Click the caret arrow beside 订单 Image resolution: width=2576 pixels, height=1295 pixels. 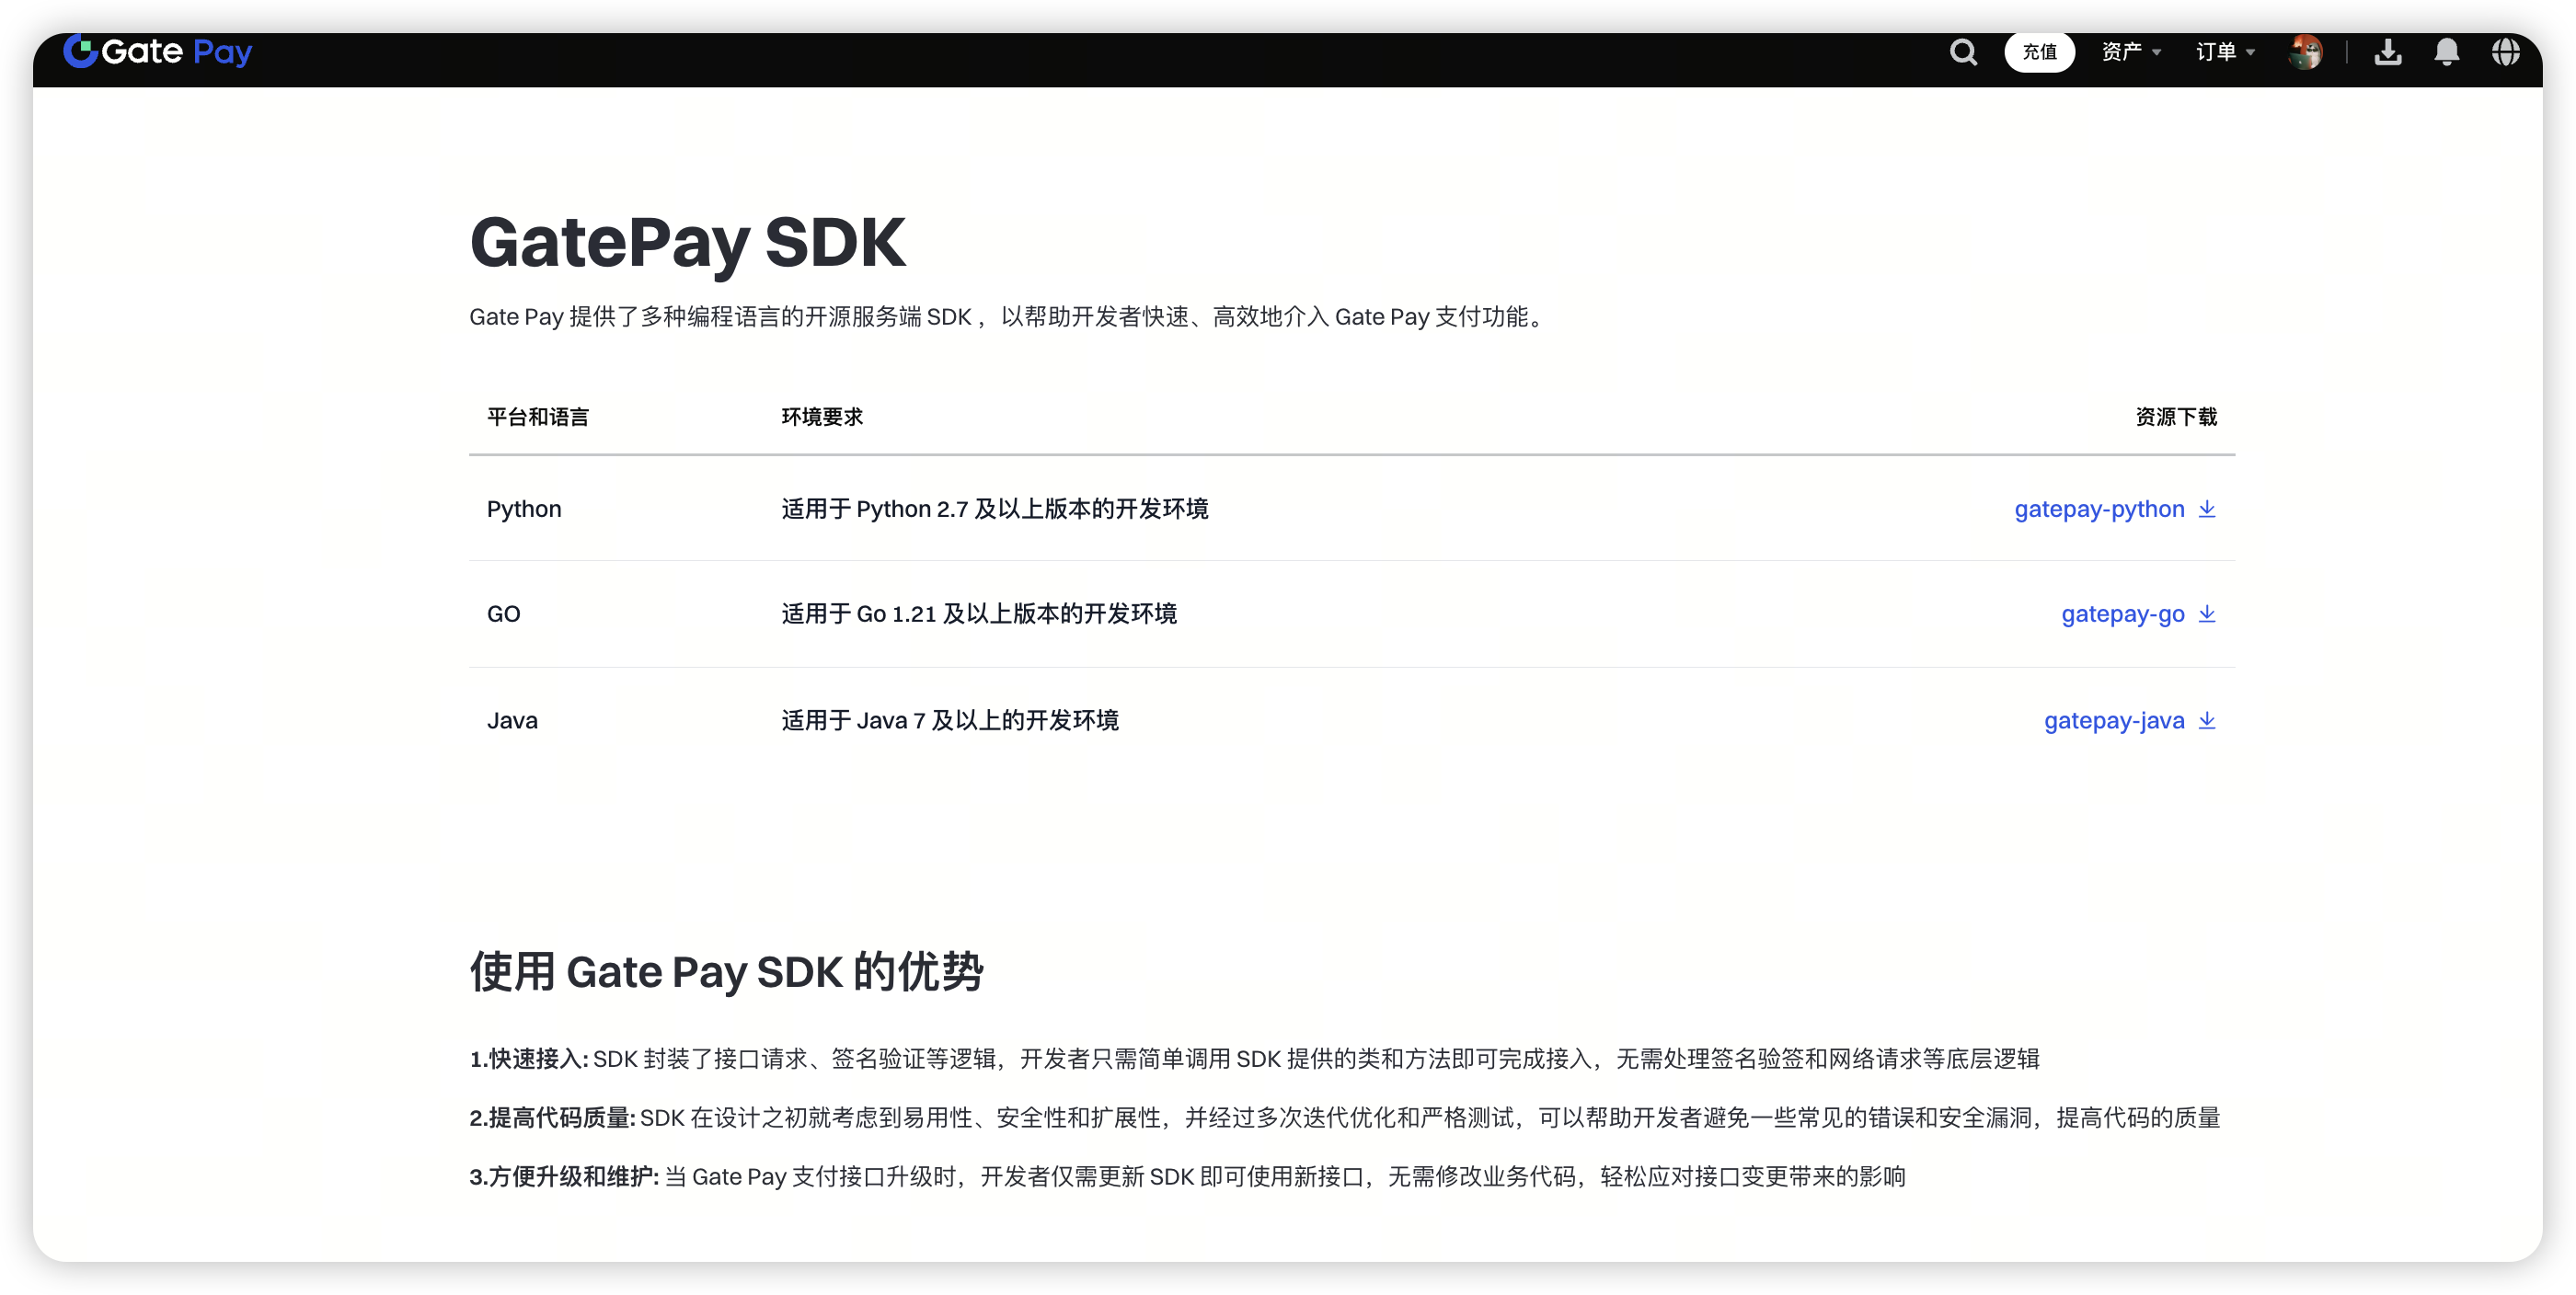tap(2250, 53)
